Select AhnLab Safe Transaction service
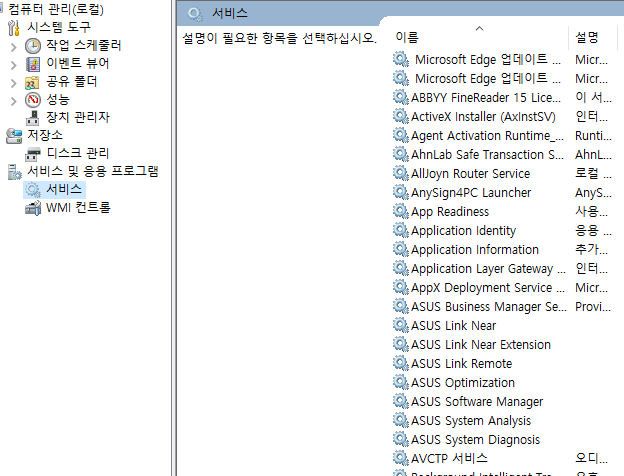Viewport: 624px width, 476px height. 488,154
